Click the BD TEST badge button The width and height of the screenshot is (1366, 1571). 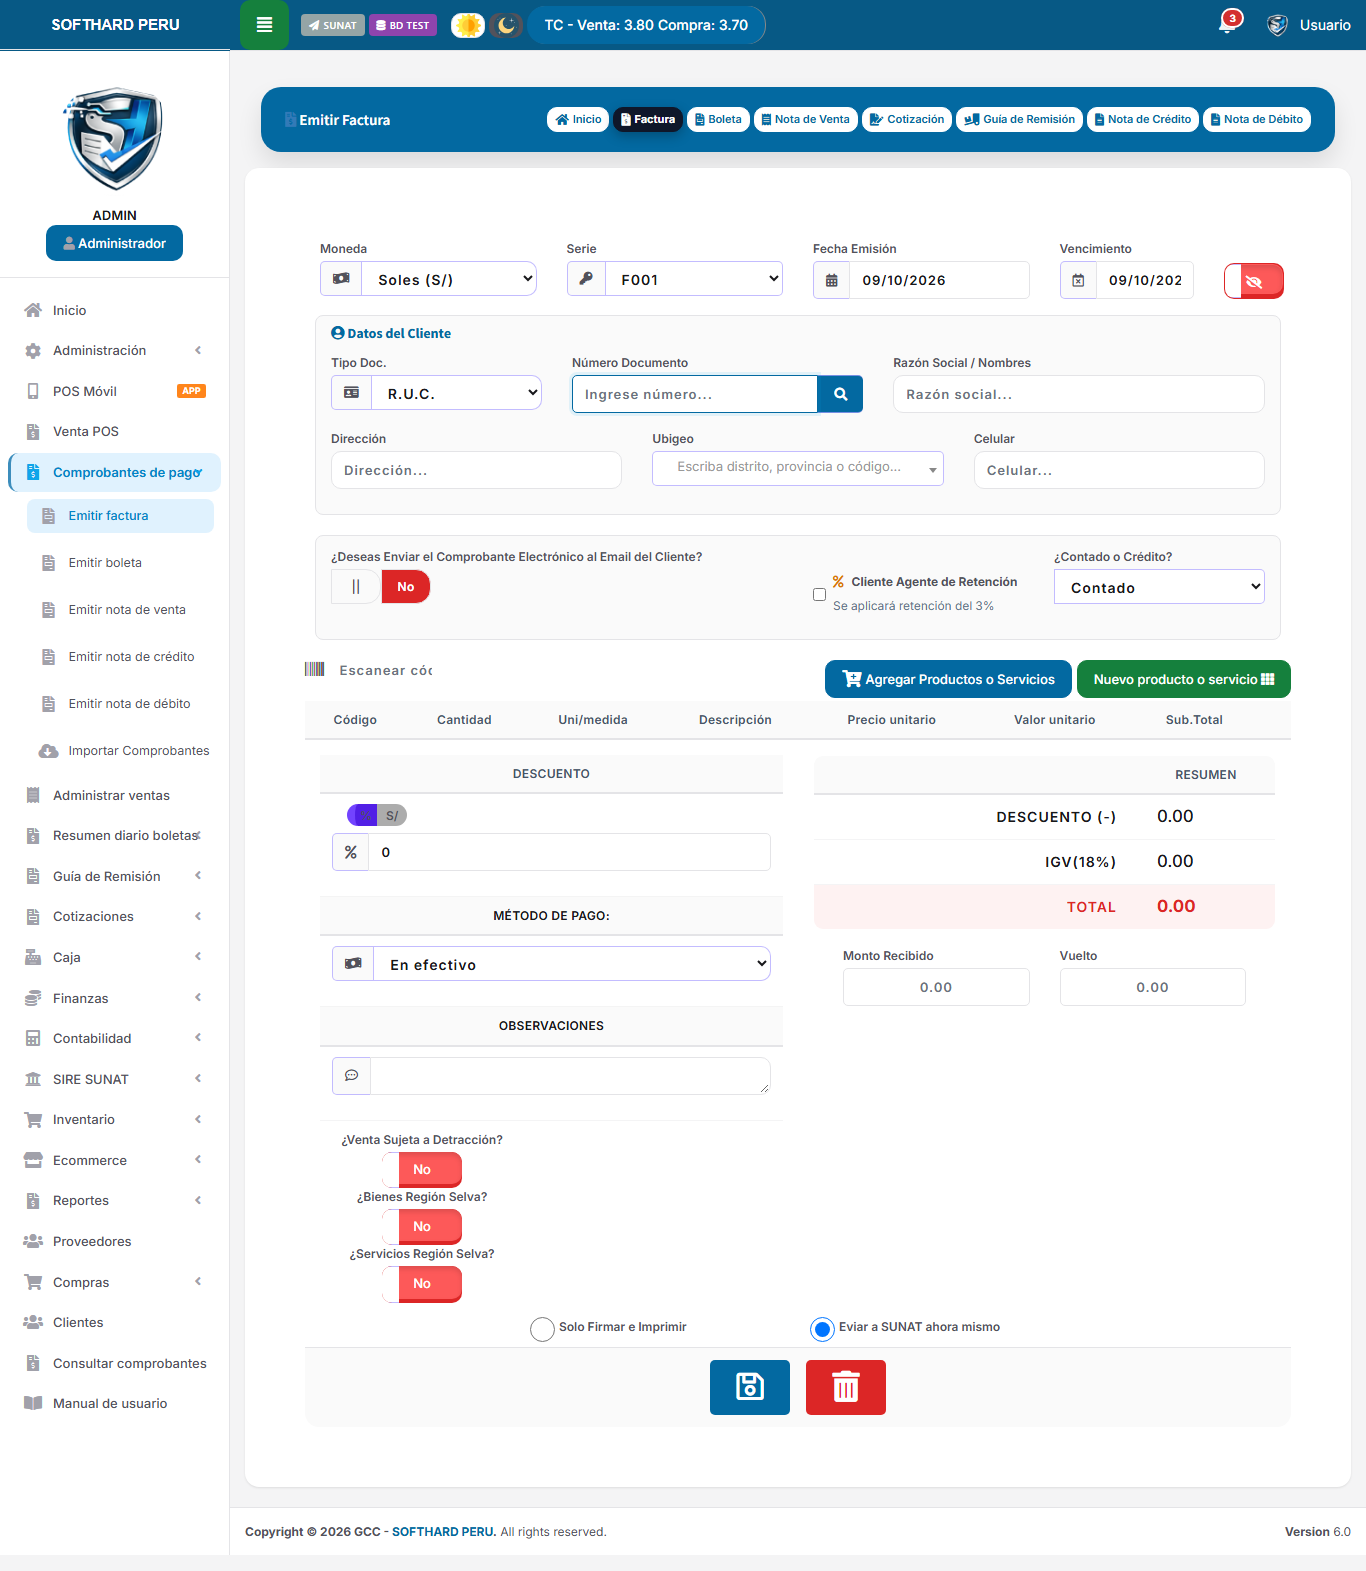tap(403, 25)
